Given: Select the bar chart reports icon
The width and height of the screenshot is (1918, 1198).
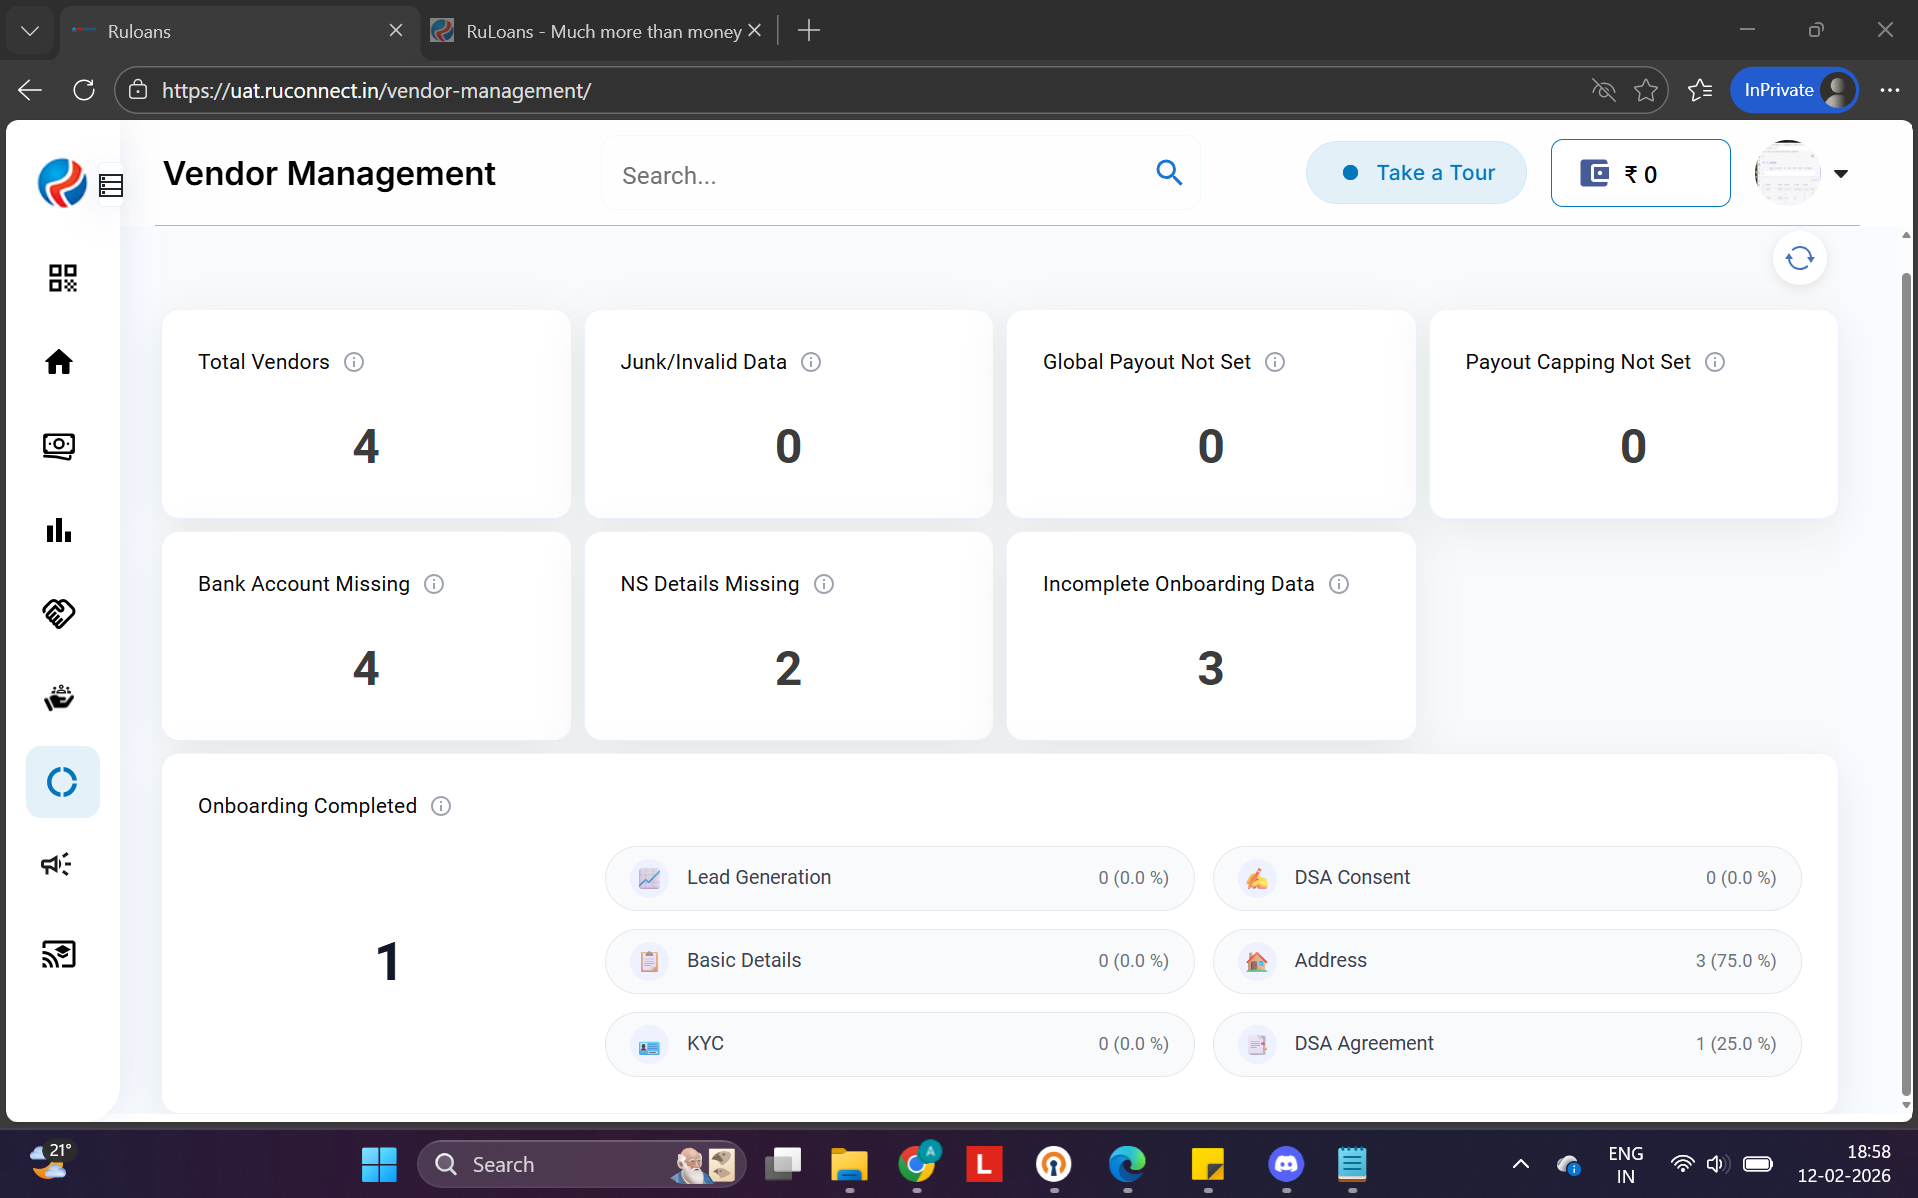Looking at the screenshot, I should coord(59,530).
